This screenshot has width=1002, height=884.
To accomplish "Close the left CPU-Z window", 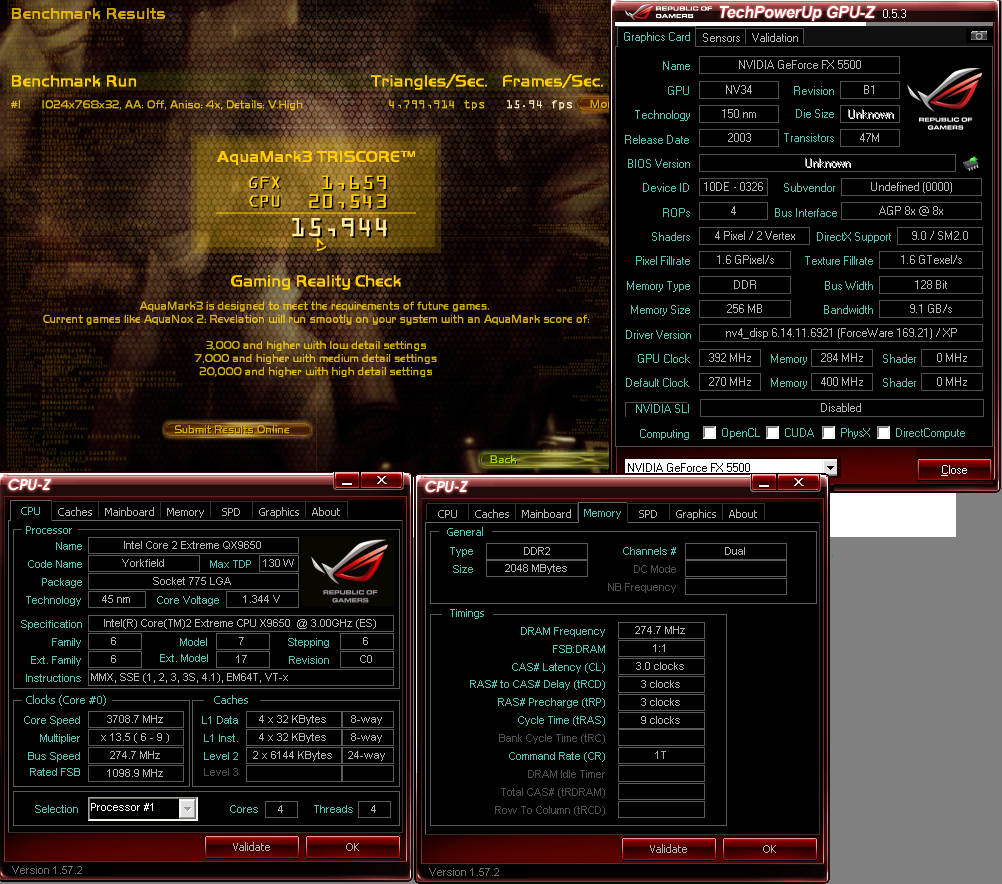I will 382,481.
